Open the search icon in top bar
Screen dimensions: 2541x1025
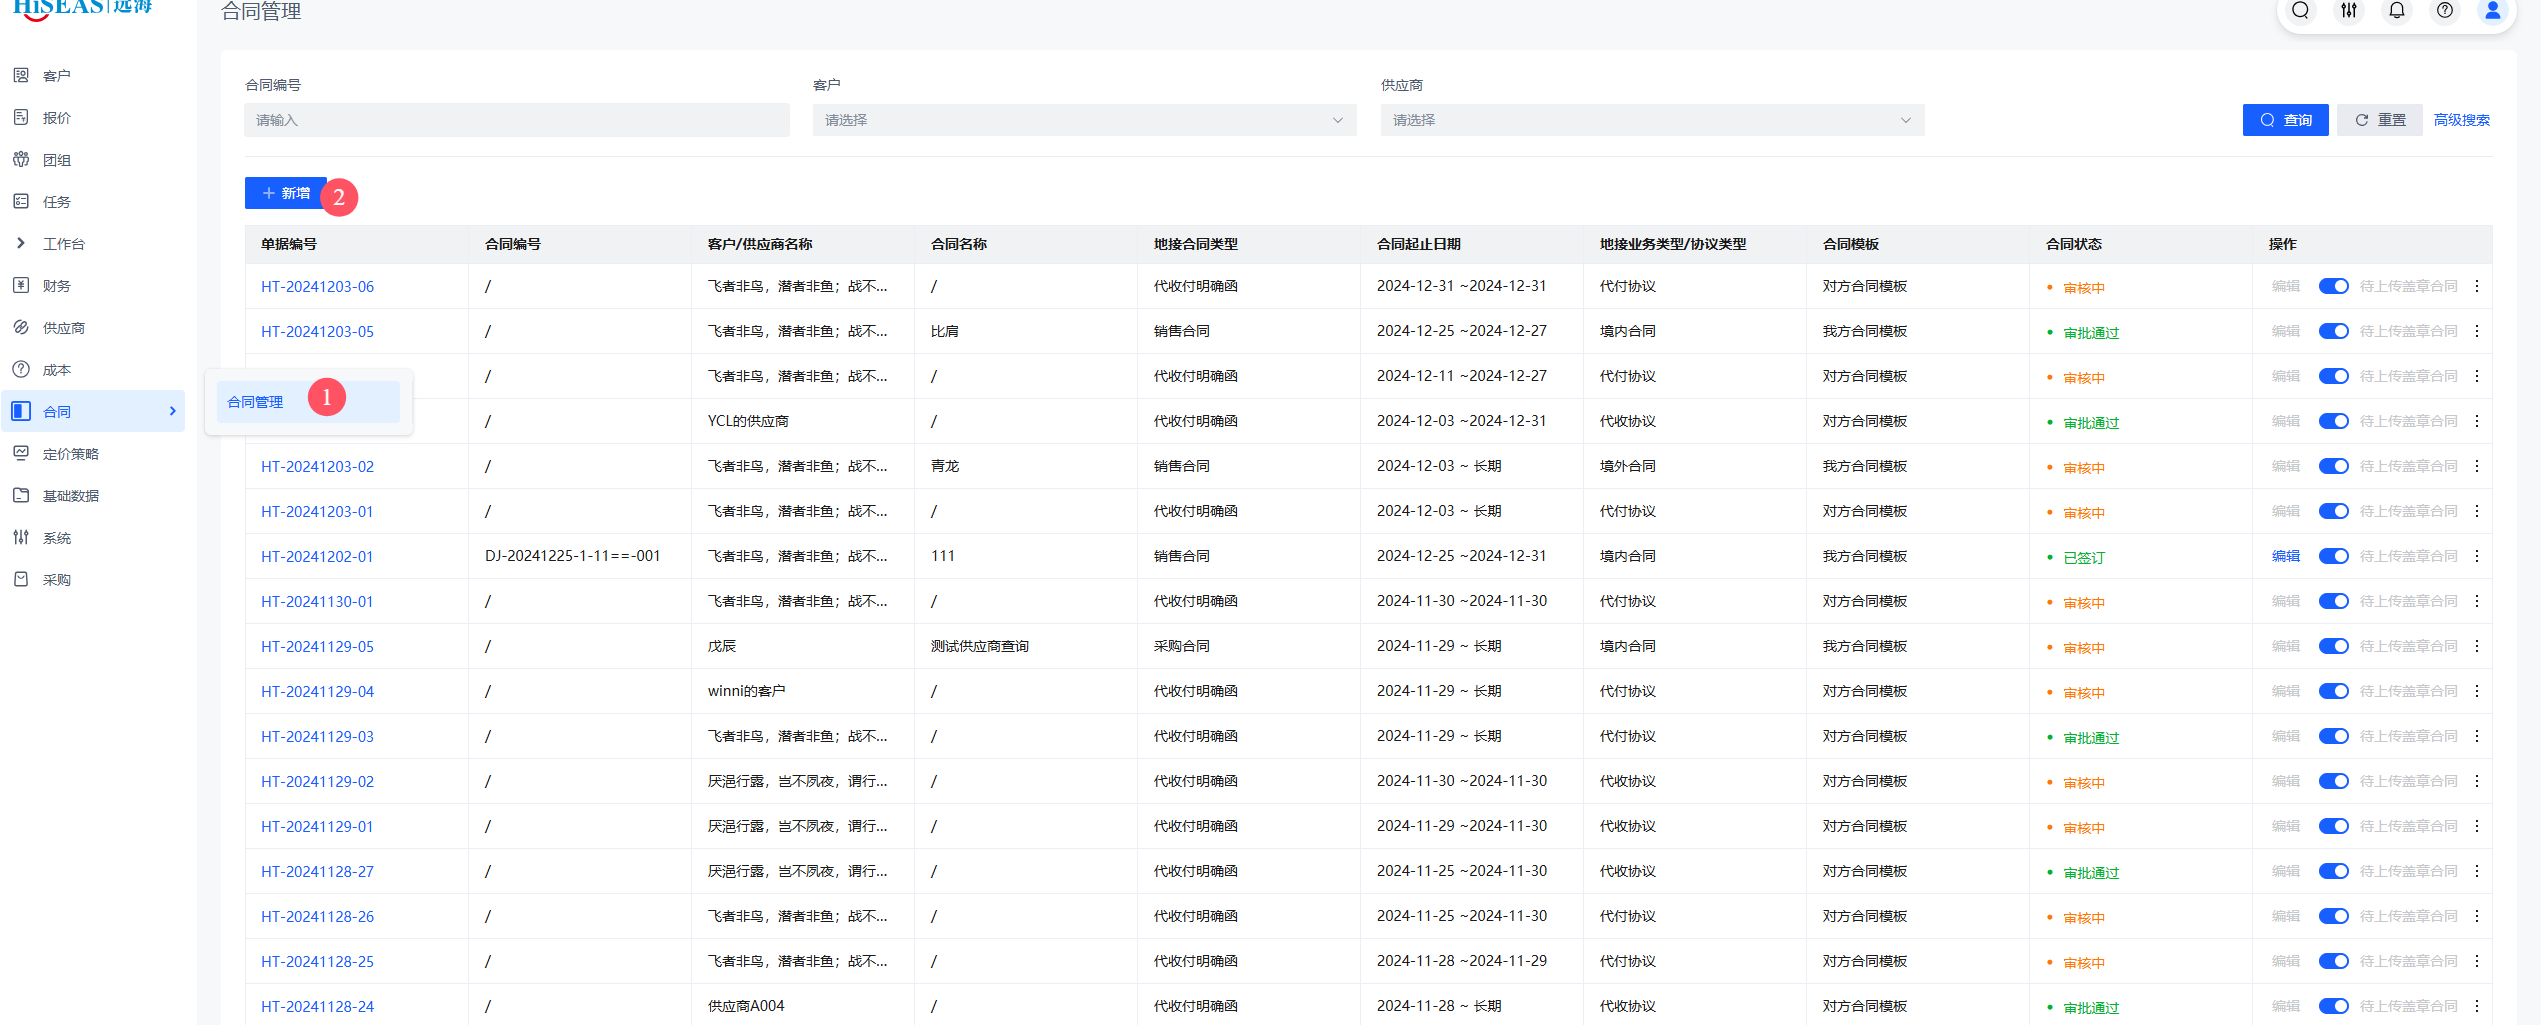tap(2300, 11)
